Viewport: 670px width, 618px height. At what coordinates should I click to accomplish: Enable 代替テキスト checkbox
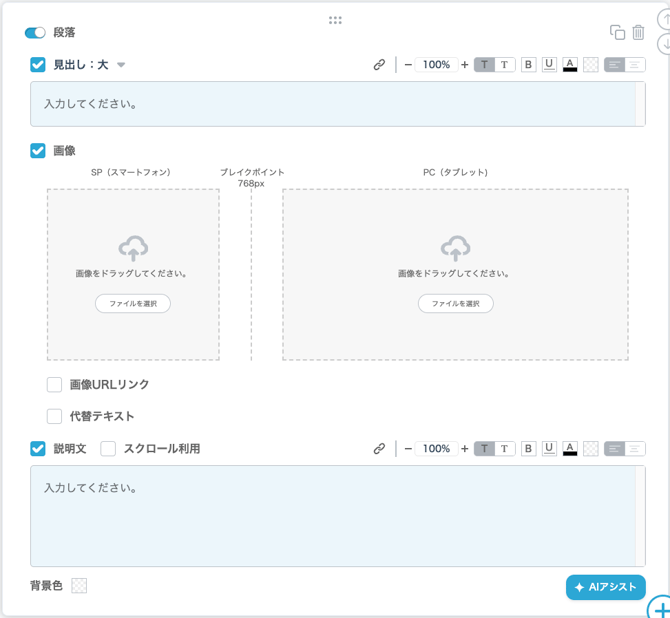click(x=54, y=416)
